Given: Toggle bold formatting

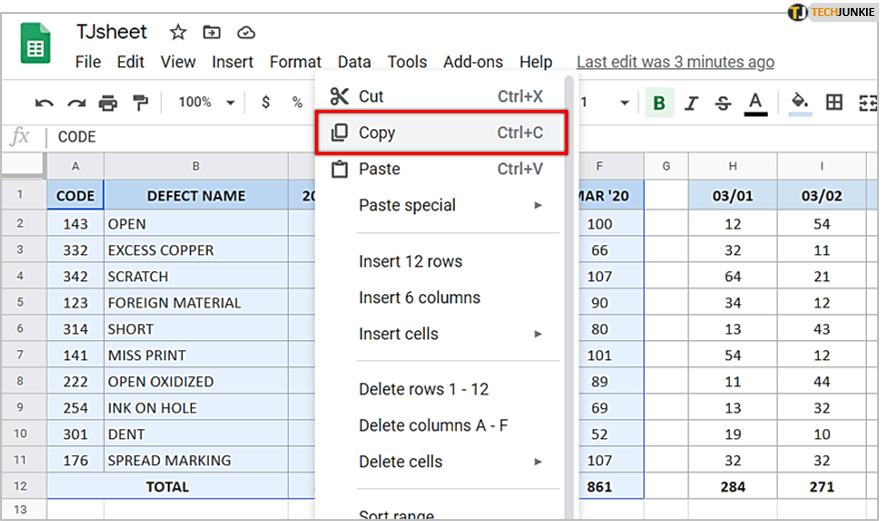Looking at the screenshot, I should pos(659,102).
